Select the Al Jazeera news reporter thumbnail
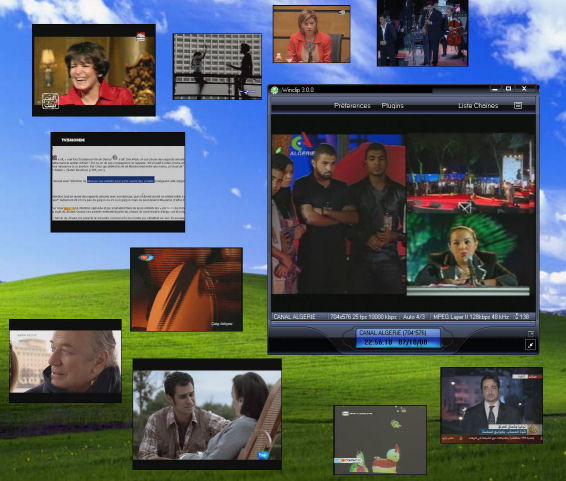Screen dimensions: 566x481 pyautogui.click(x=491, y=405)
